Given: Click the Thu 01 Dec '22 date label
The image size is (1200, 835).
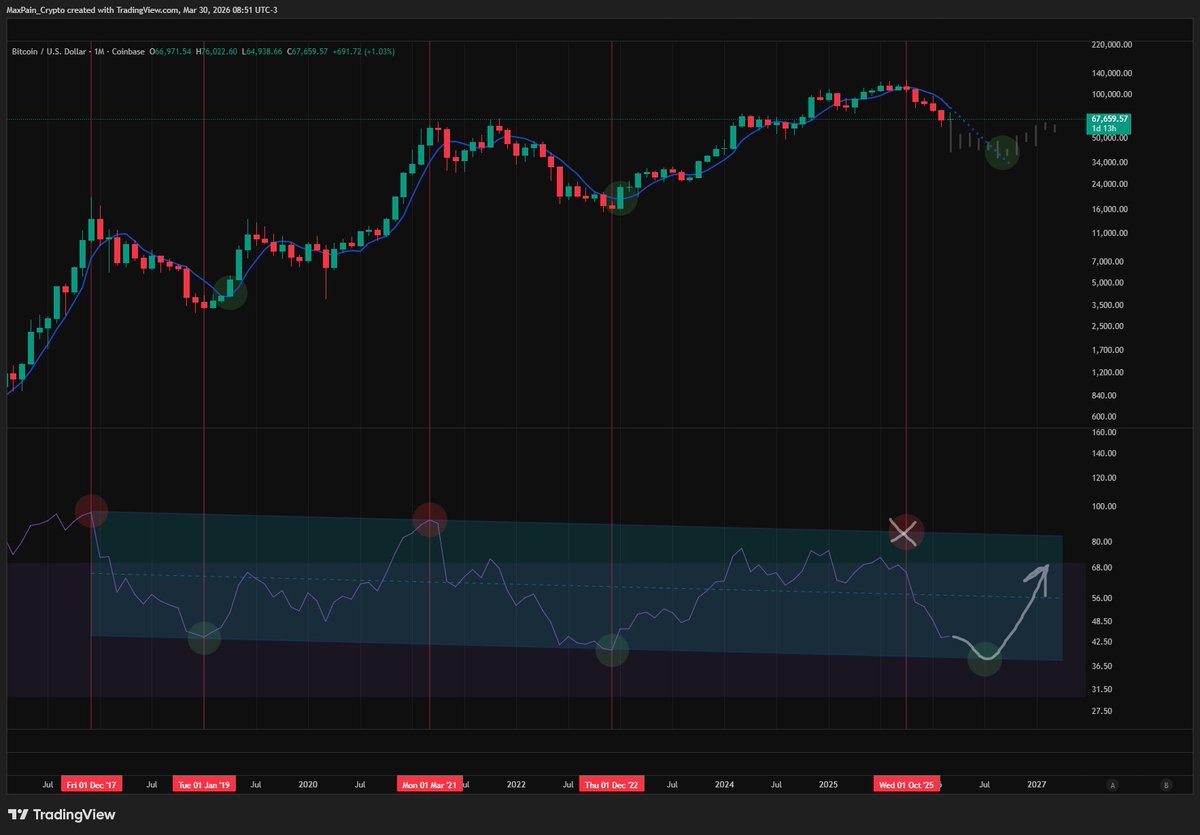Looking at the screenshot, I should [x=611, y=785].
